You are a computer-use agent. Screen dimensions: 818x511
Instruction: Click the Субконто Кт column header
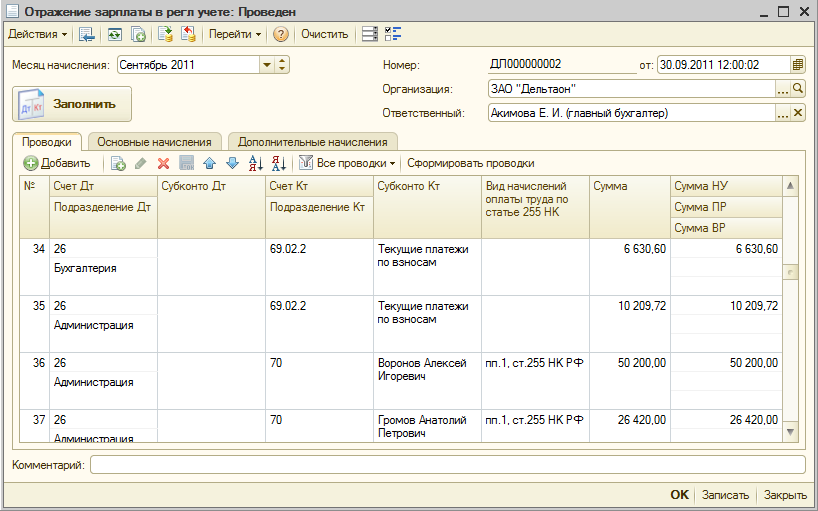(x=427, y=207)
